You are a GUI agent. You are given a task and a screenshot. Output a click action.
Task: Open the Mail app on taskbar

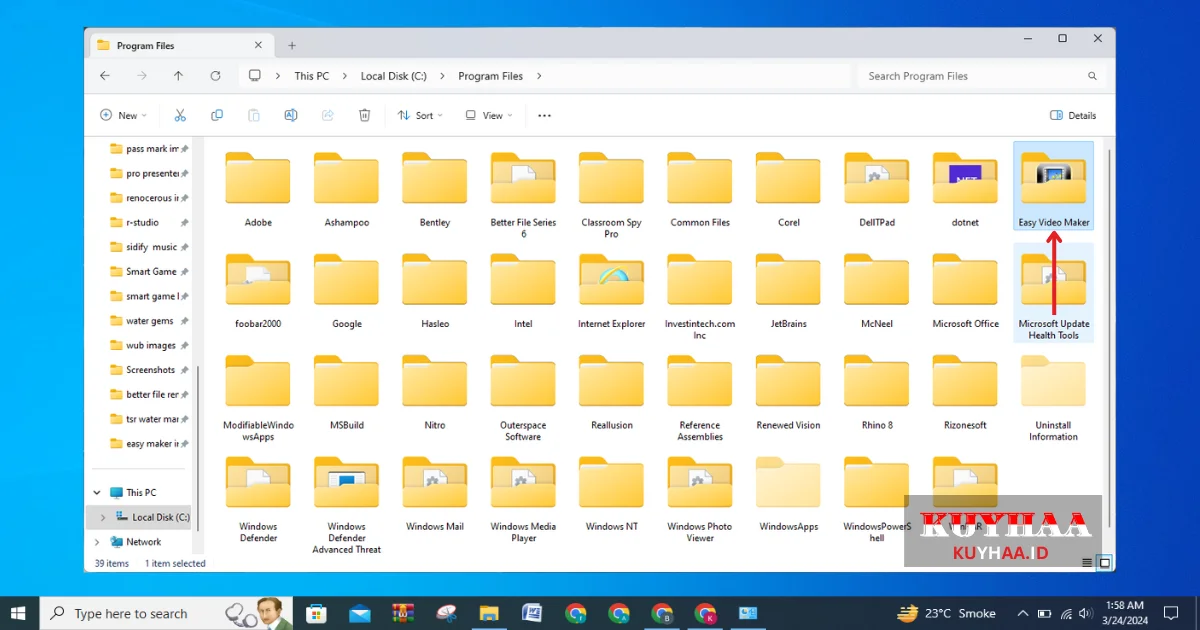[359, 613]
